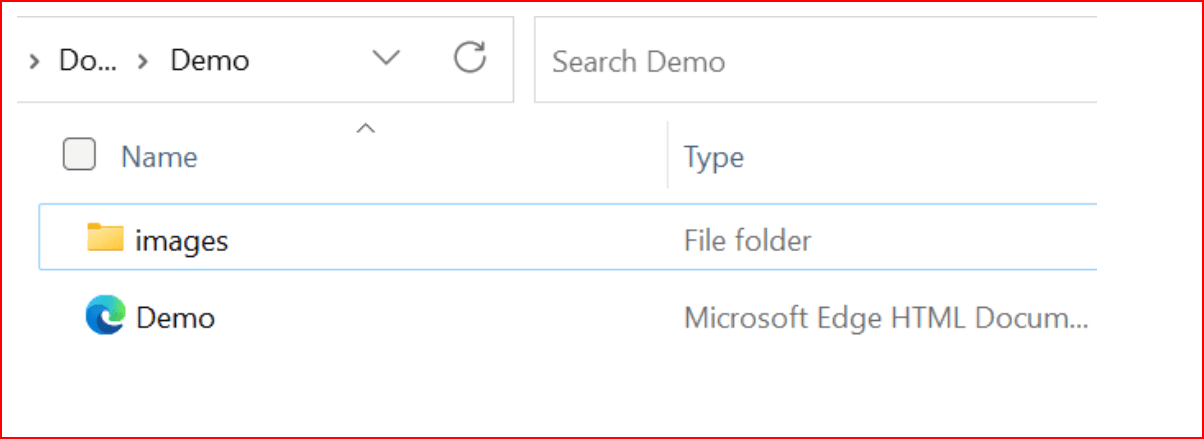Click the Microsoft Edge icon beside Demo

[104, 317]
